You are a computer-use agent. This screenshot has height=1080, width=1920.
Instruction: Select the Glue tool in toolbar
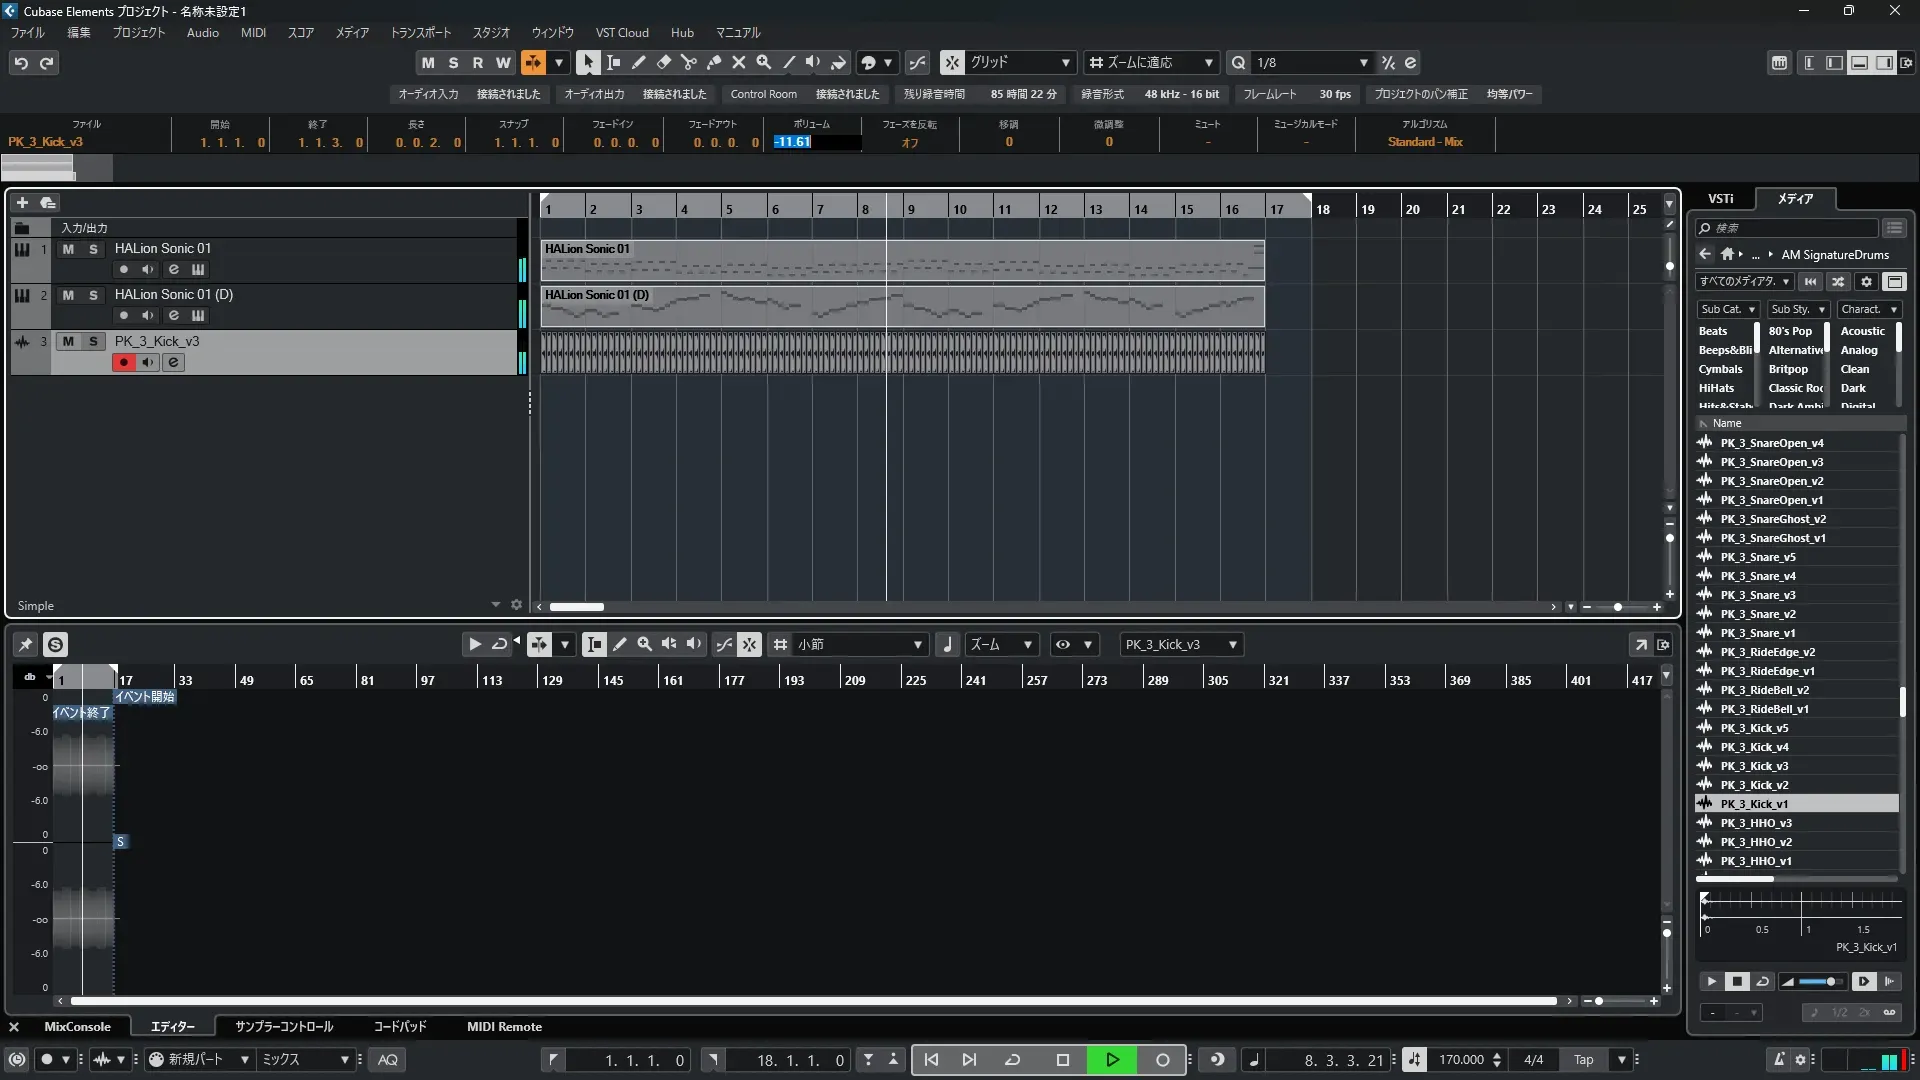[714, 62]
